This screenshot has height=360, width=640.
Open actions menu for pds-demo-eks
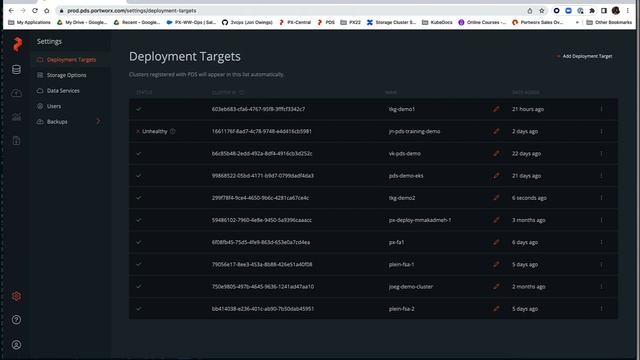click(601, 176)
